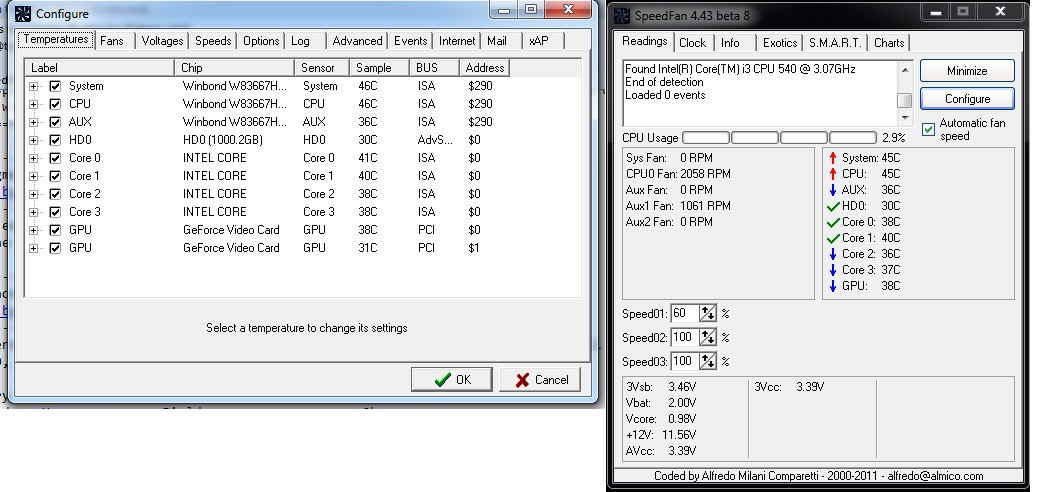Click the blue down arrow beside Core 2 36C
Screen dimensions: 1037x492
click(x=833, y=254)
